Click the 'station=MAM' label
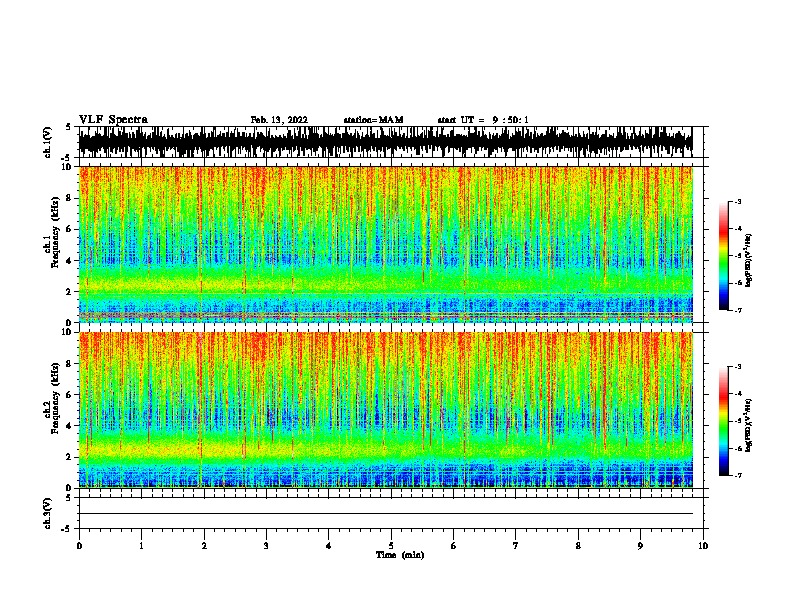This screenshot has width=792, height=612. coord(373,120)
